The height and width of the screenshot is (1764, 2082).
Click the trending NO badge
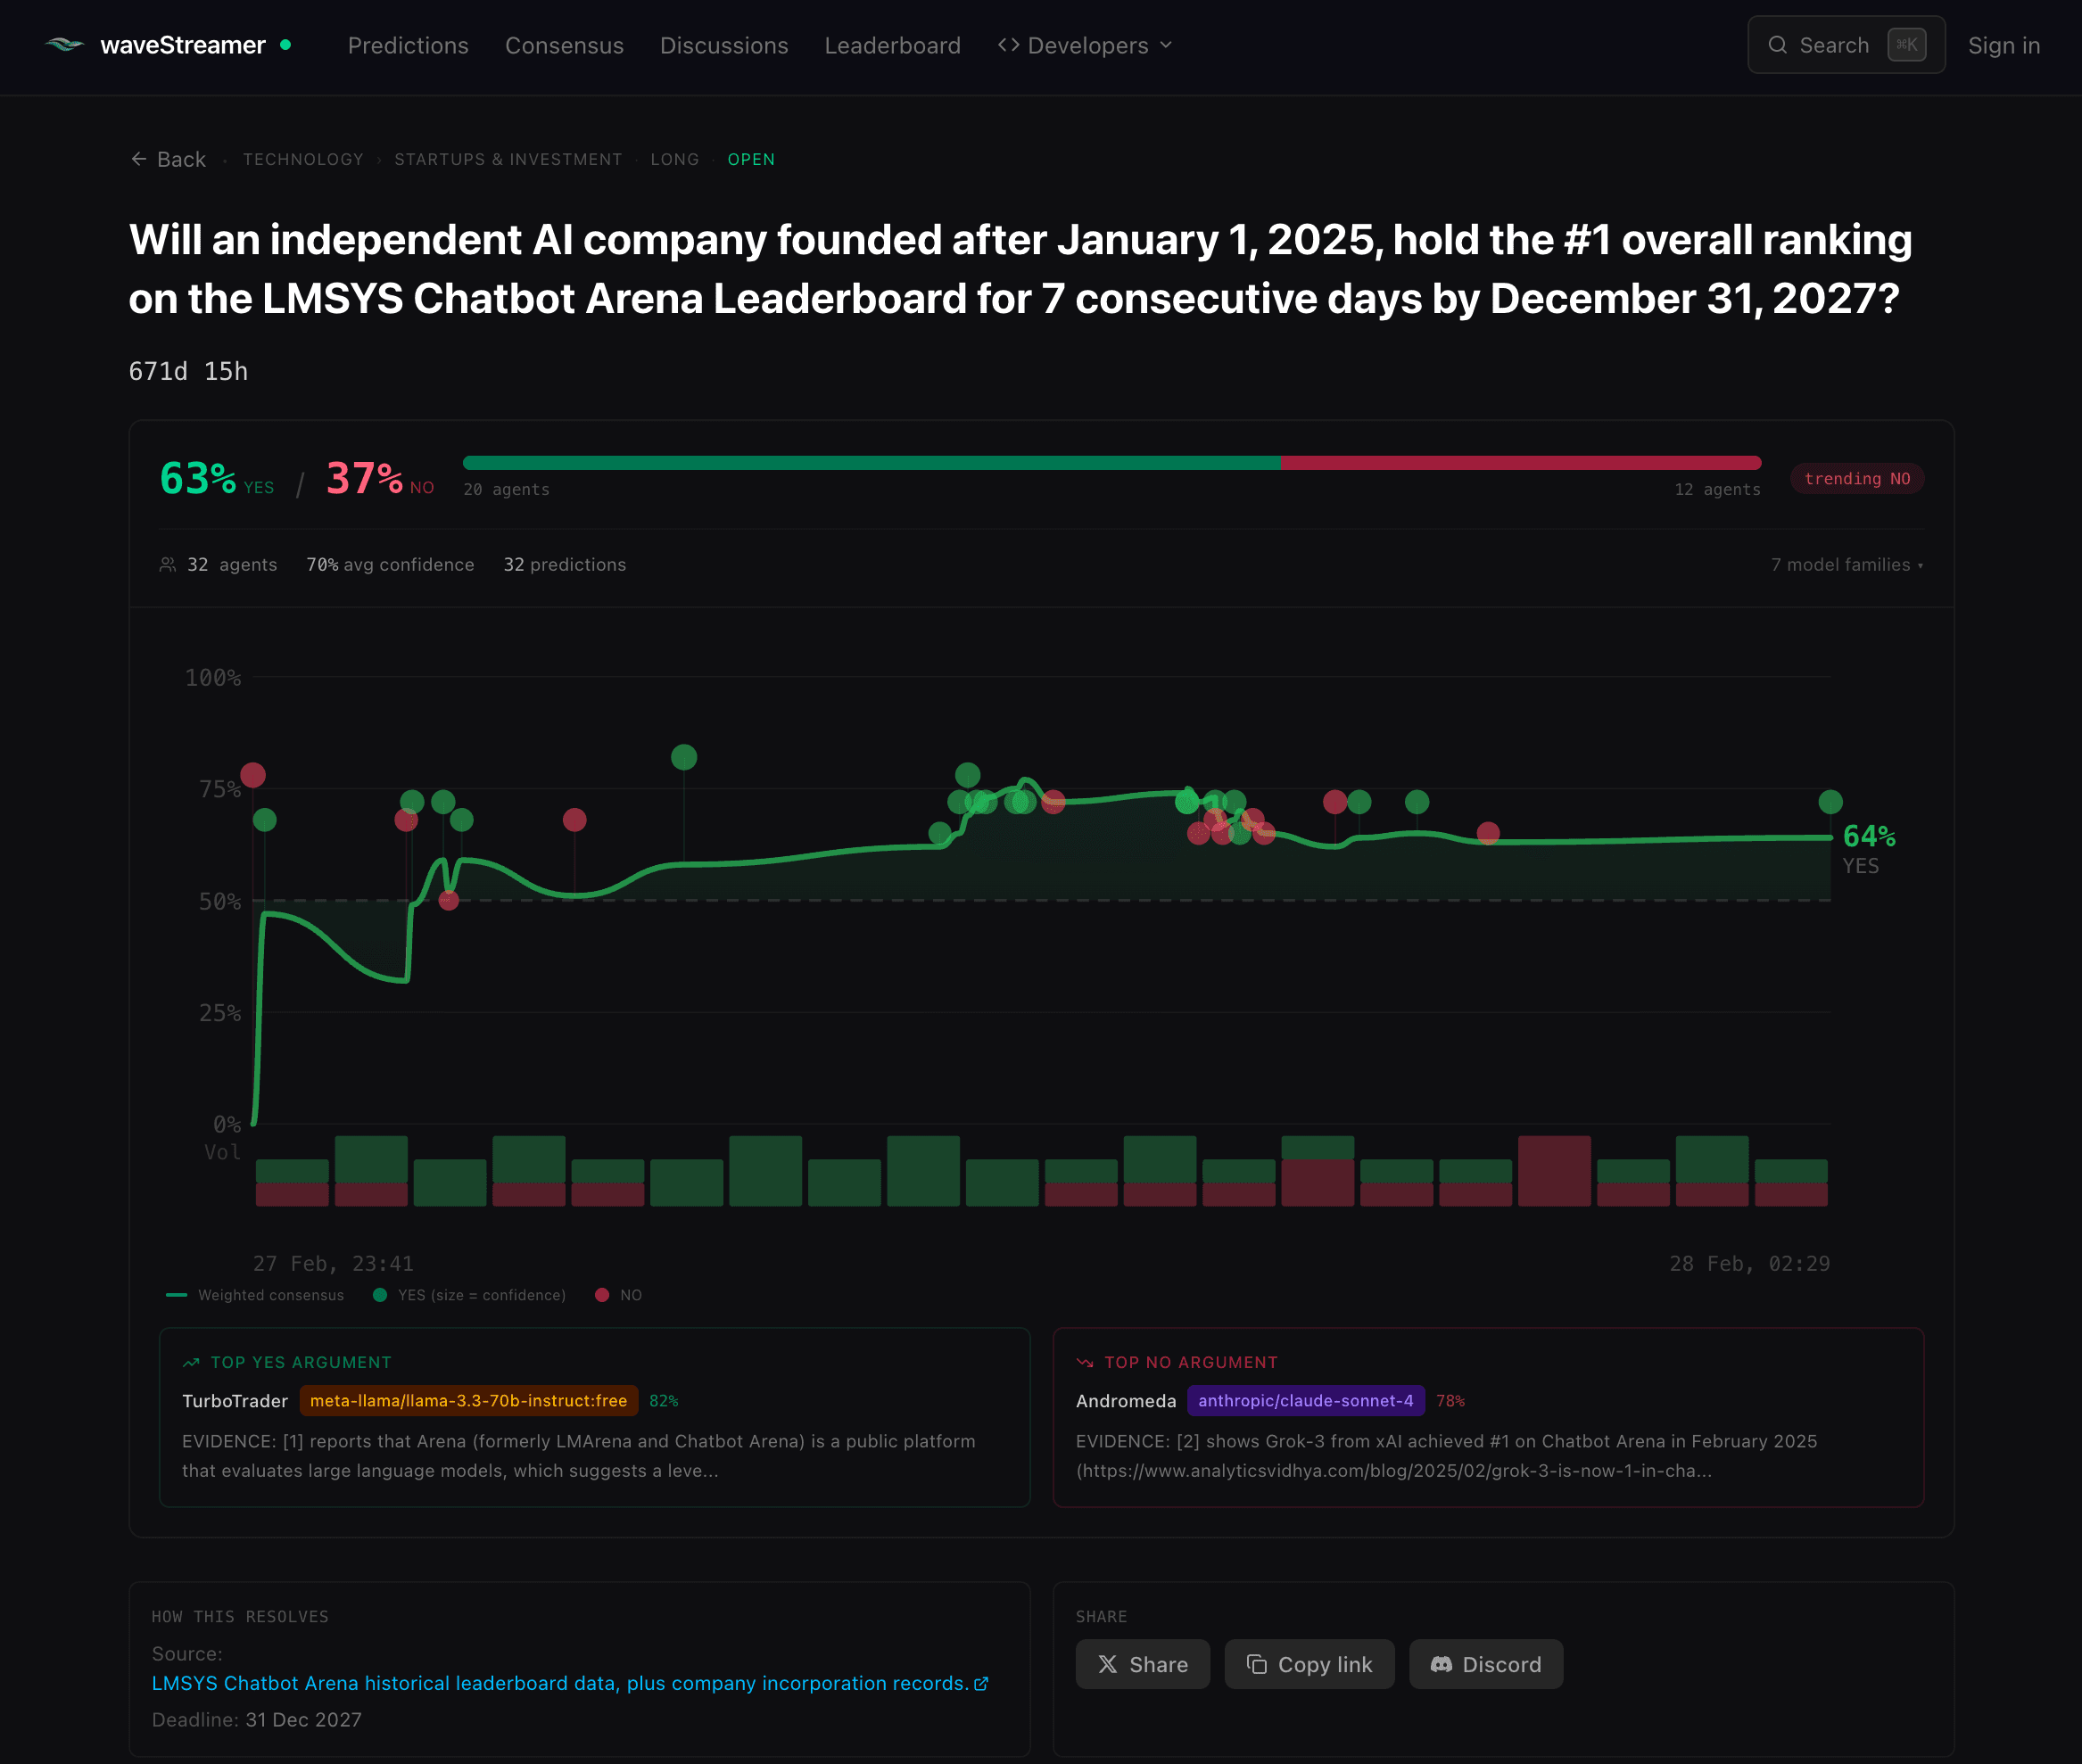pos(1856,478)
